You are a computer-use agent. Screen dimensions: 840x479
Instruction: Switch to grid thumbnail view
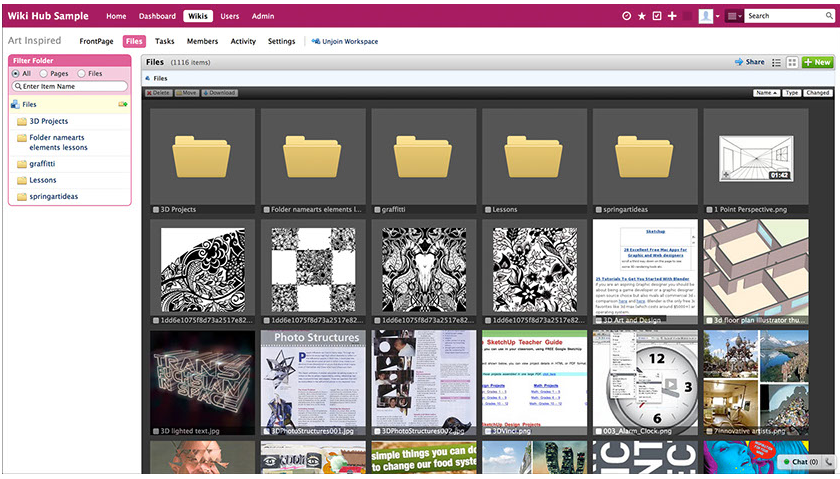pos(792,62)
